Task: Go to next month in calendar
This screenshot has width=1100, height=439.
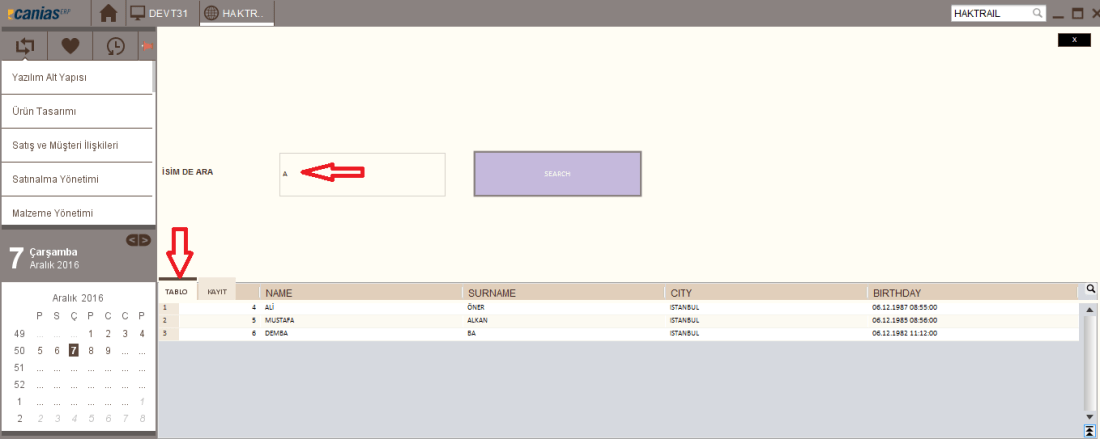Action: tap(145, 240)
